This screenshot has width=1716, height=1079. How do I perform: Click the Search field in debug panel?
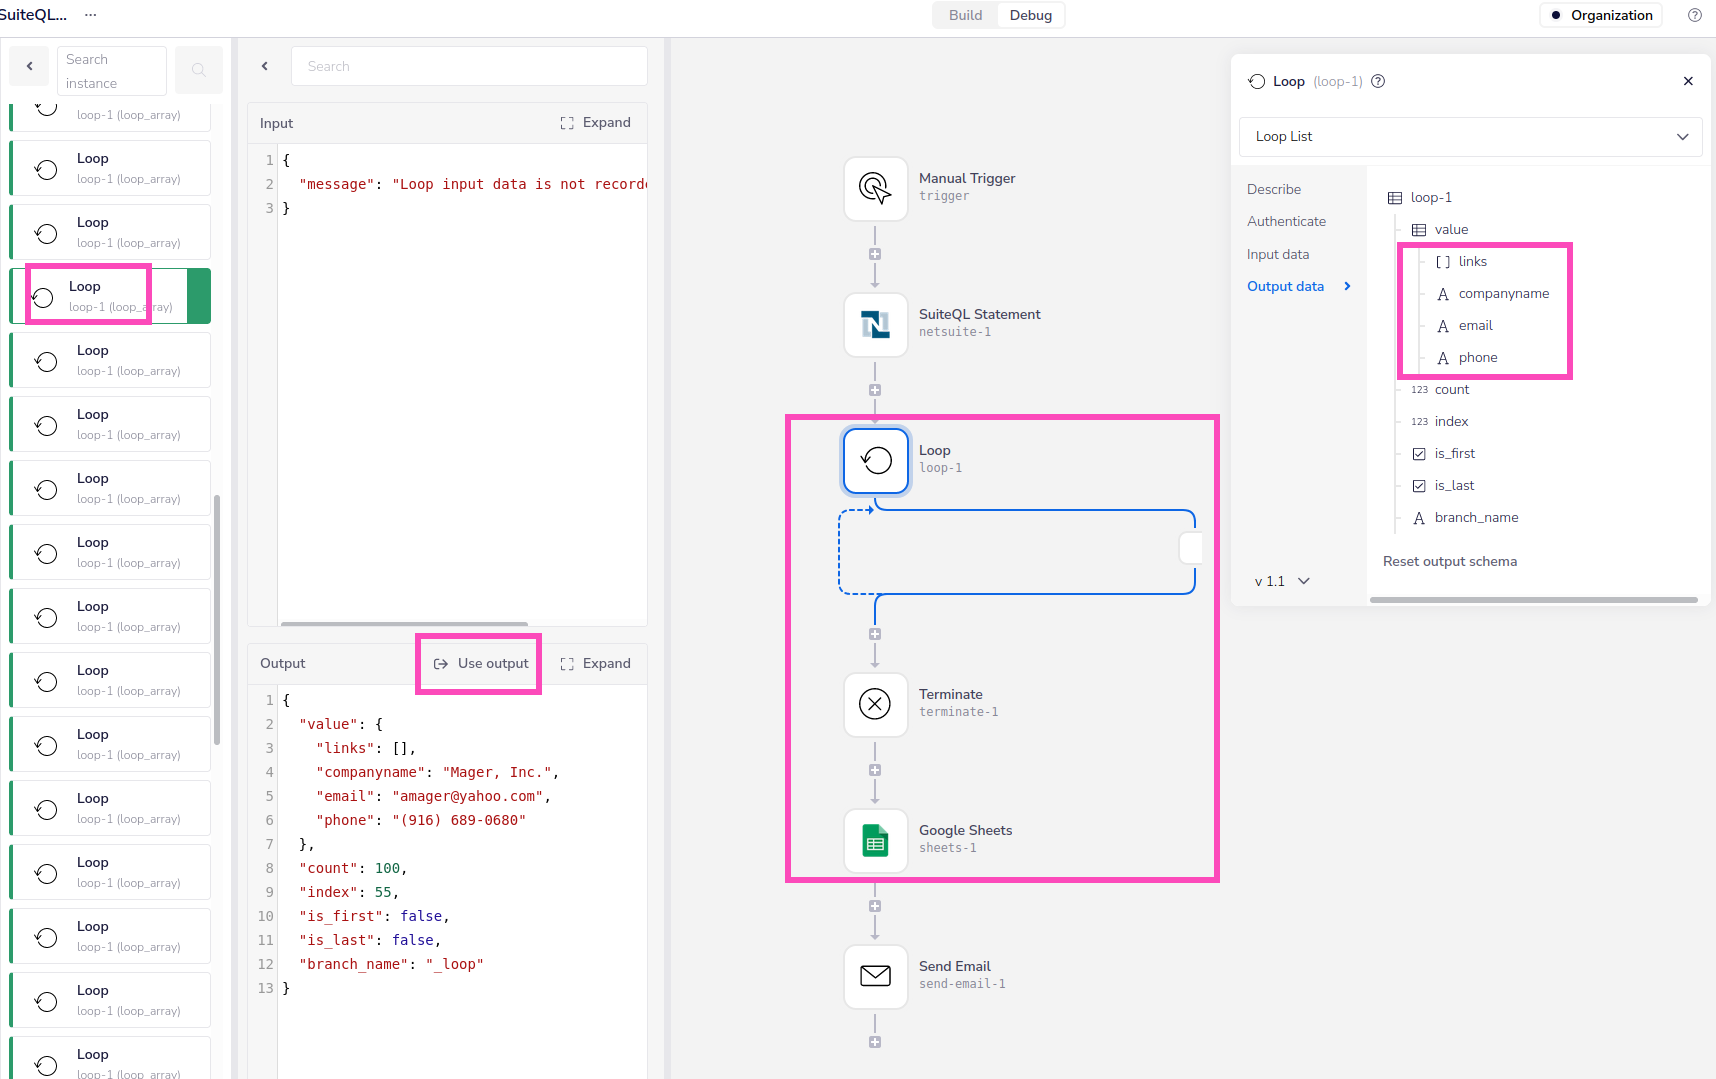[x=469, y=66]
